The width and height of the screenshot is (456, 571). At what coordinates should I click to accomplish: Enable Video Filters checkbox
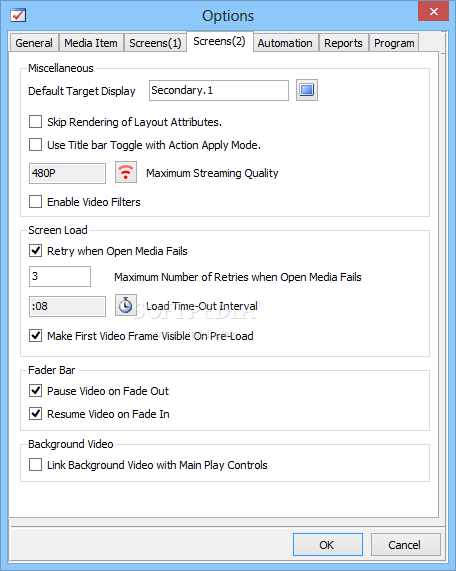coord(35,201)
